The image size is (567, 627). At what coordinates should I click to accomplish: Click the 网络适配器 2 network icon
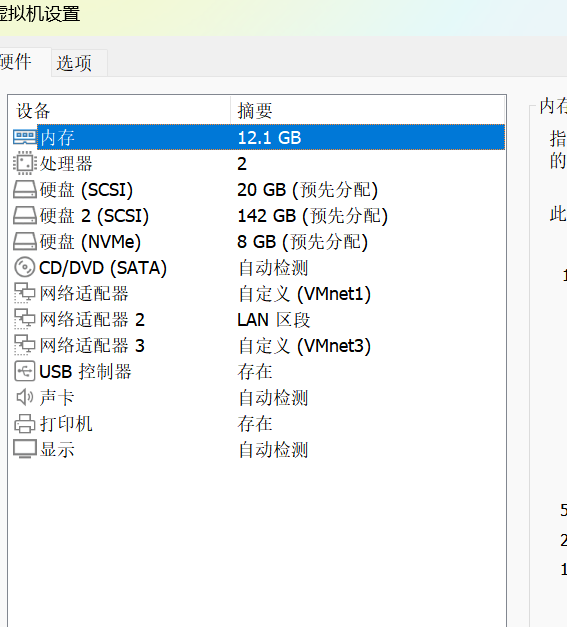point(25,319)
